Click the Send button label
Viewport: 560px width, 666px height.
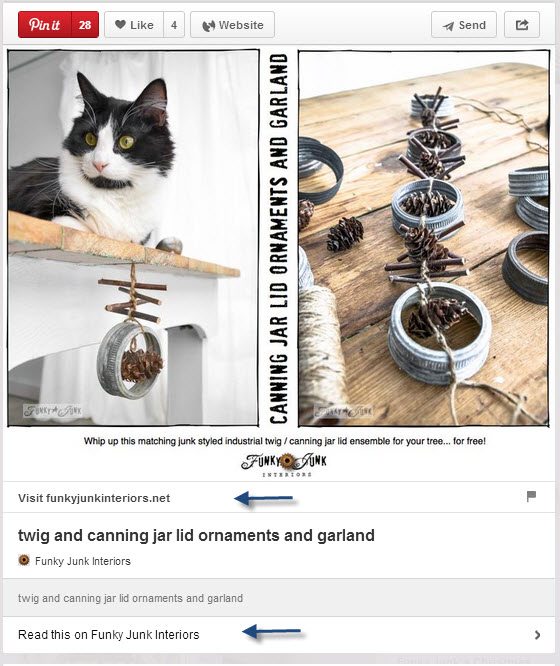pyautogui.click(x=472, y=25)
